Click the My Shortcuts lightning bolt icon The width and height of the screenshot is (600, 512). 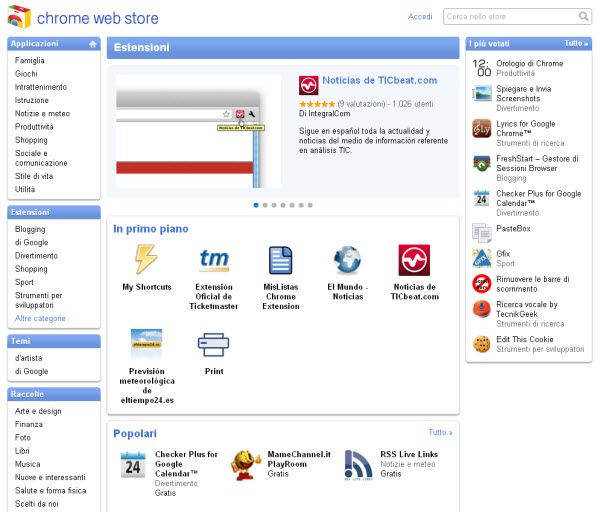(x=147, y=260)
